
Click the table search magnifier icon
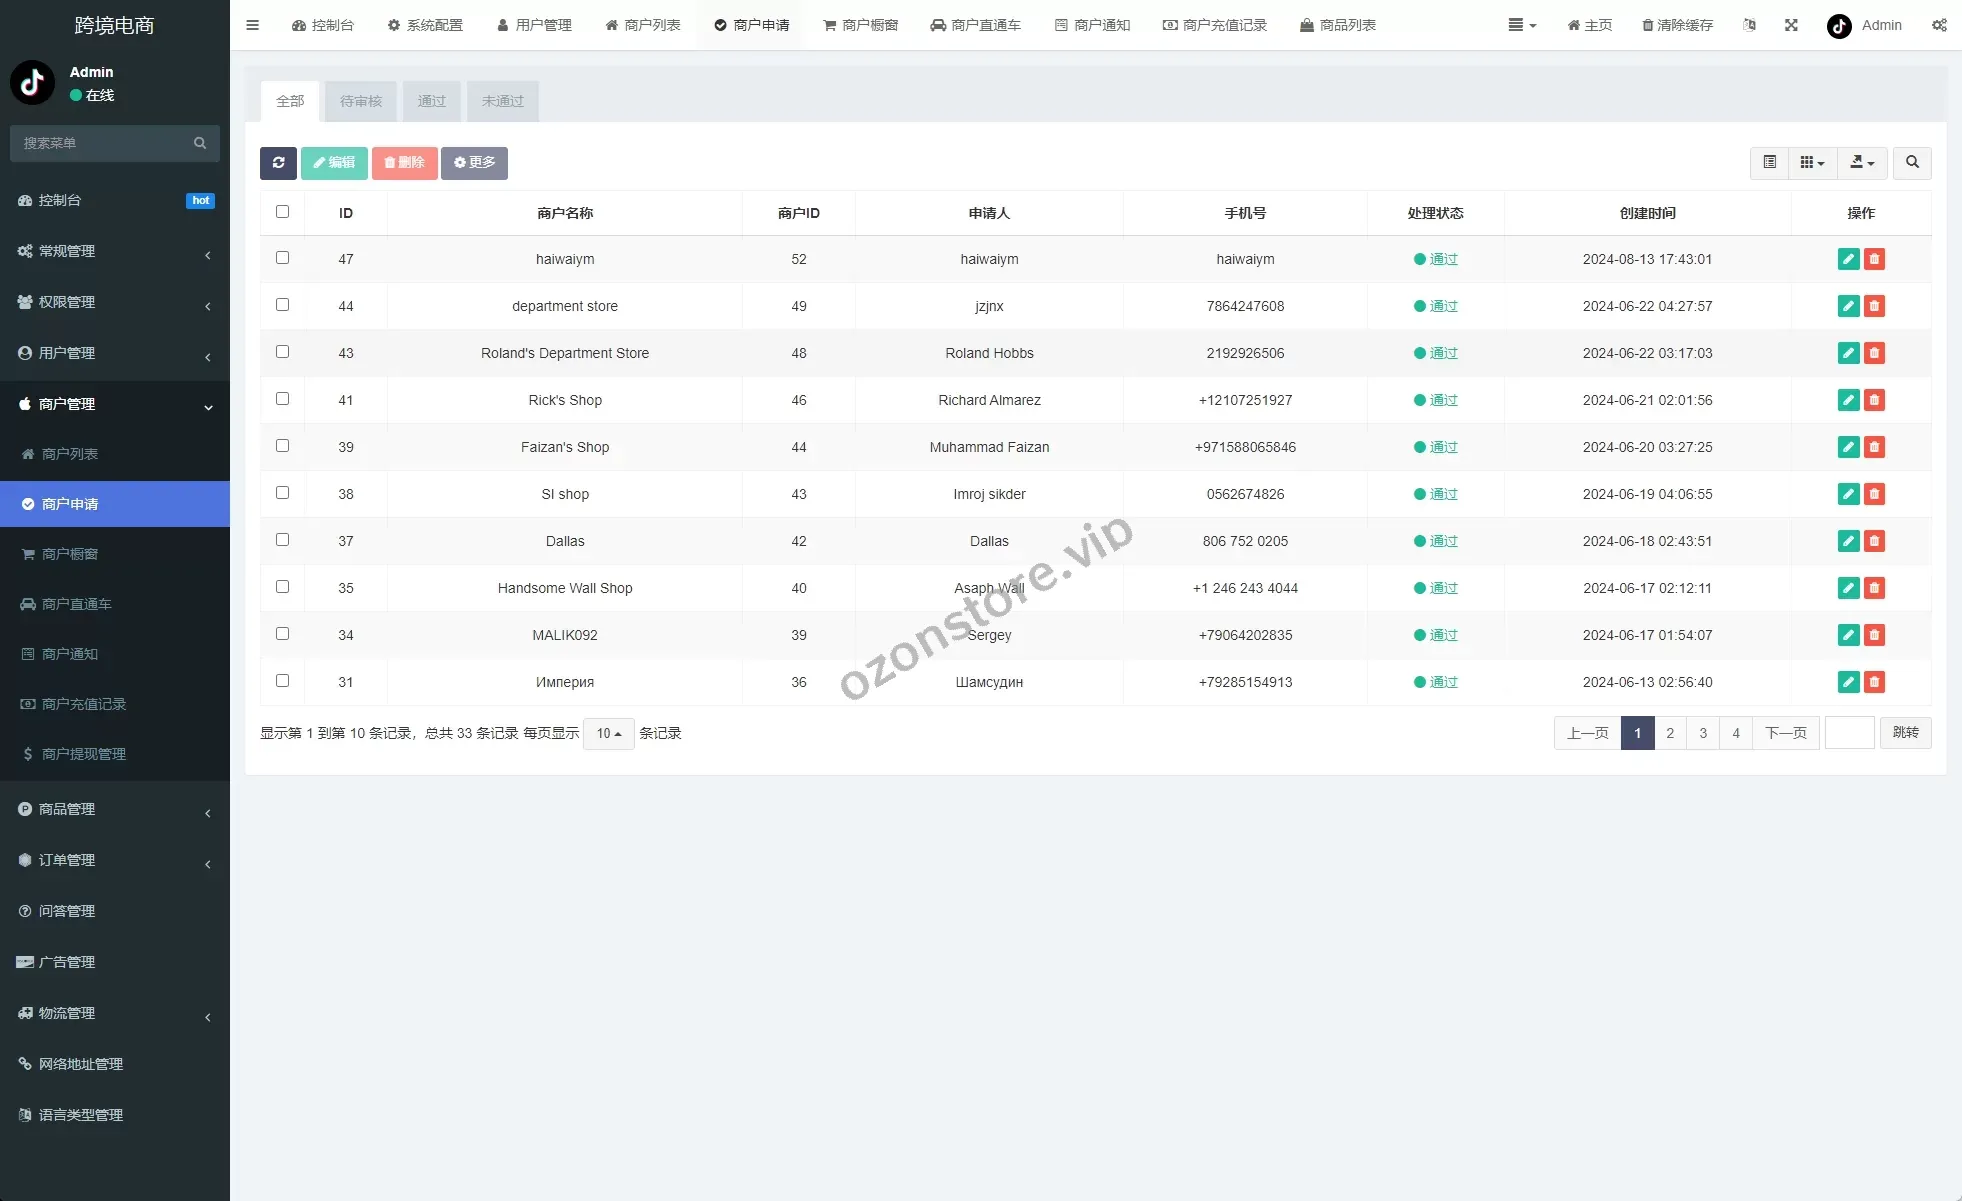click(1912, 163)
